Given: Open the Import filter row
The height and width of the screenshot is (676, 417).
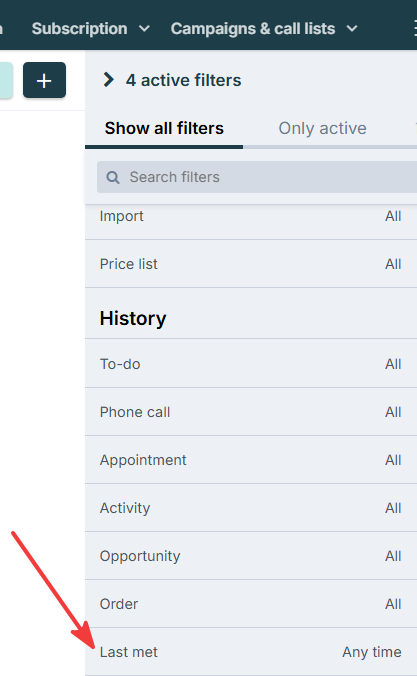Looking at the screenshot, I should click(251, 216).
